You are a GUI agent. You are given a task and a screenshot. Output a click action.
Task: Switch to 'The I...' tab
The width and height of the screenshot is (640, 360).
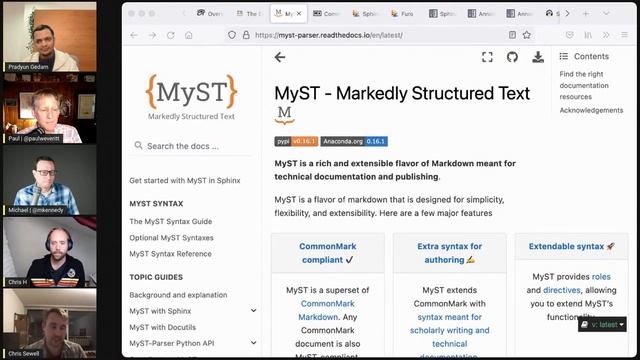pos(250,13)
